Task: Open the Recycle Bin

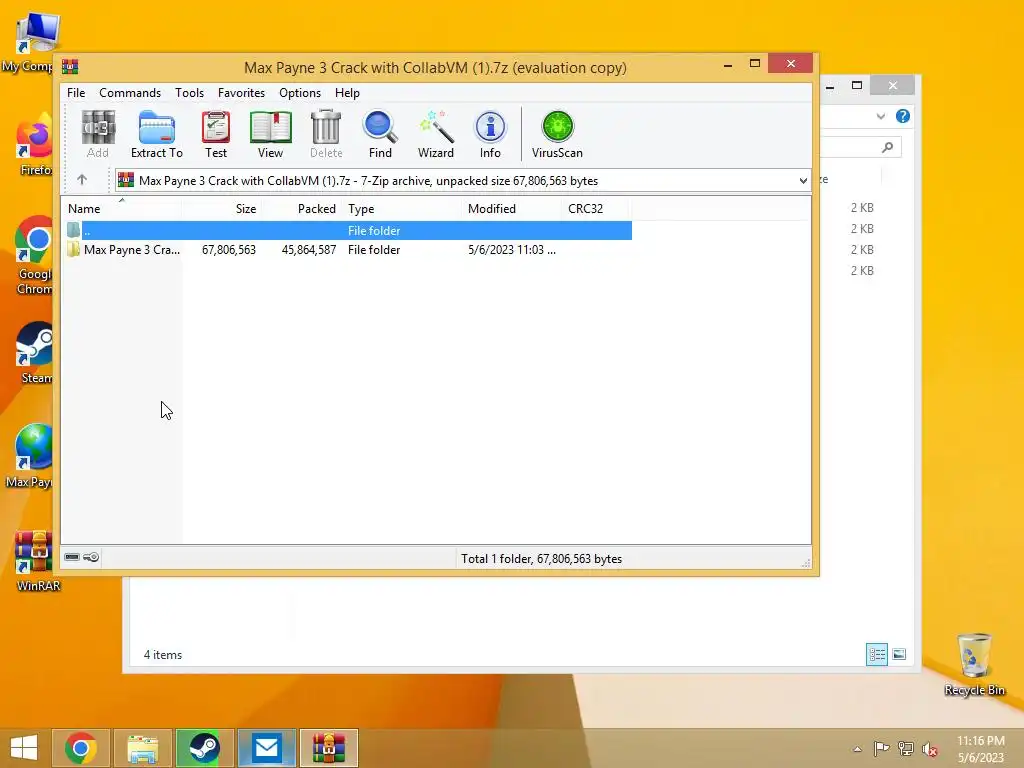Action: (974, 665)
